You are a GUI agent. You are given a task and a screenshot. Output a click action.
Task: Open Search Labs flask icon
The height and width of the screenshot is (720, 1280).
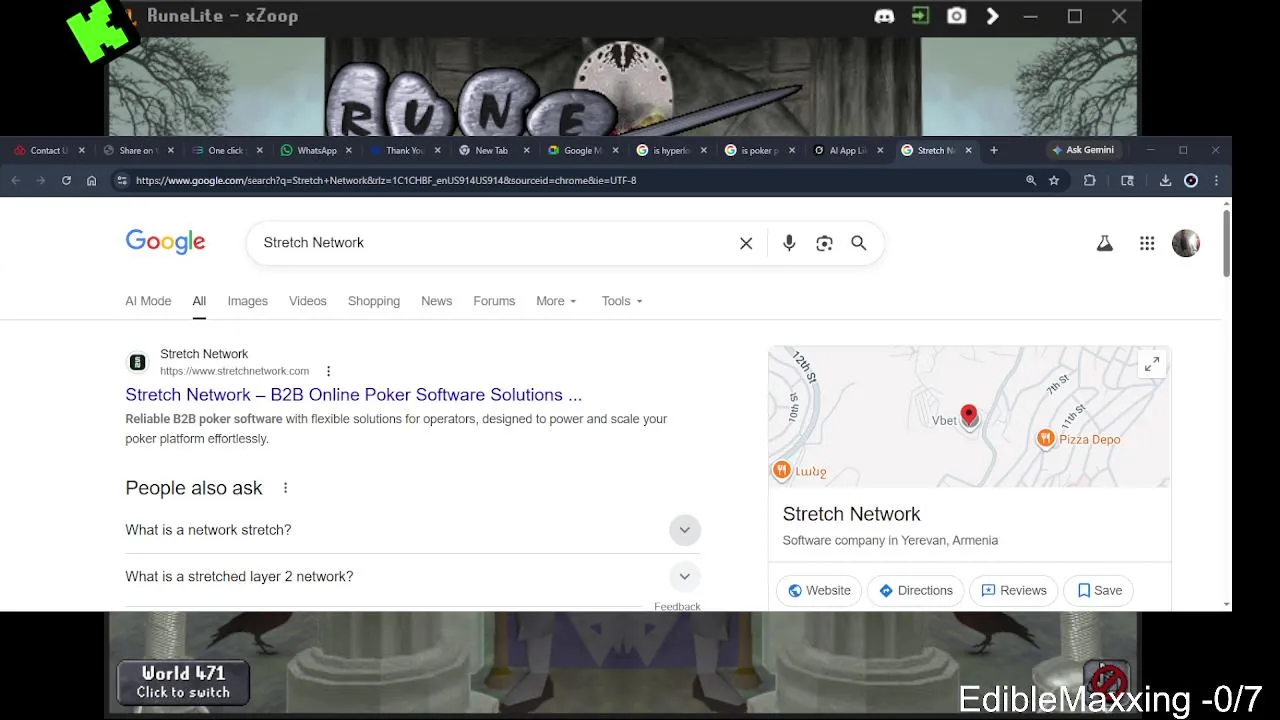[x=1105, y=243]
